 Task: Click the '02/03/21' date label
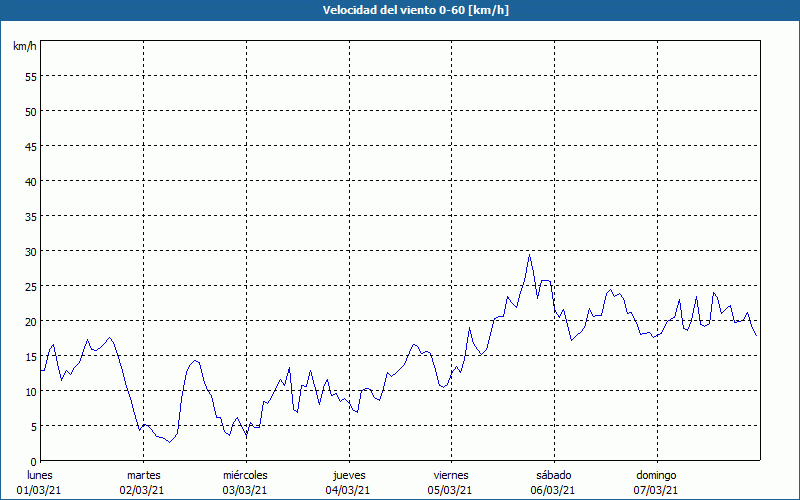click(x=142, y=490)
